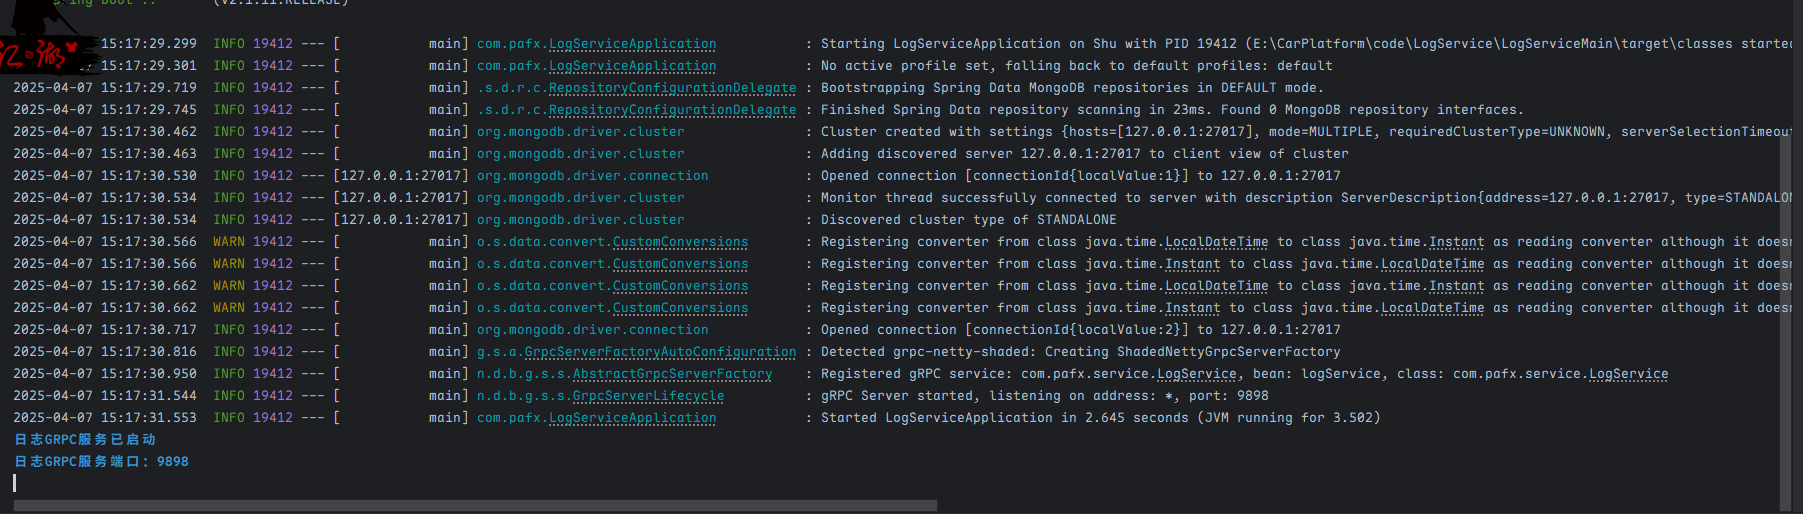Open the AbstractGrpcServerFactory class link

(672, 374)
